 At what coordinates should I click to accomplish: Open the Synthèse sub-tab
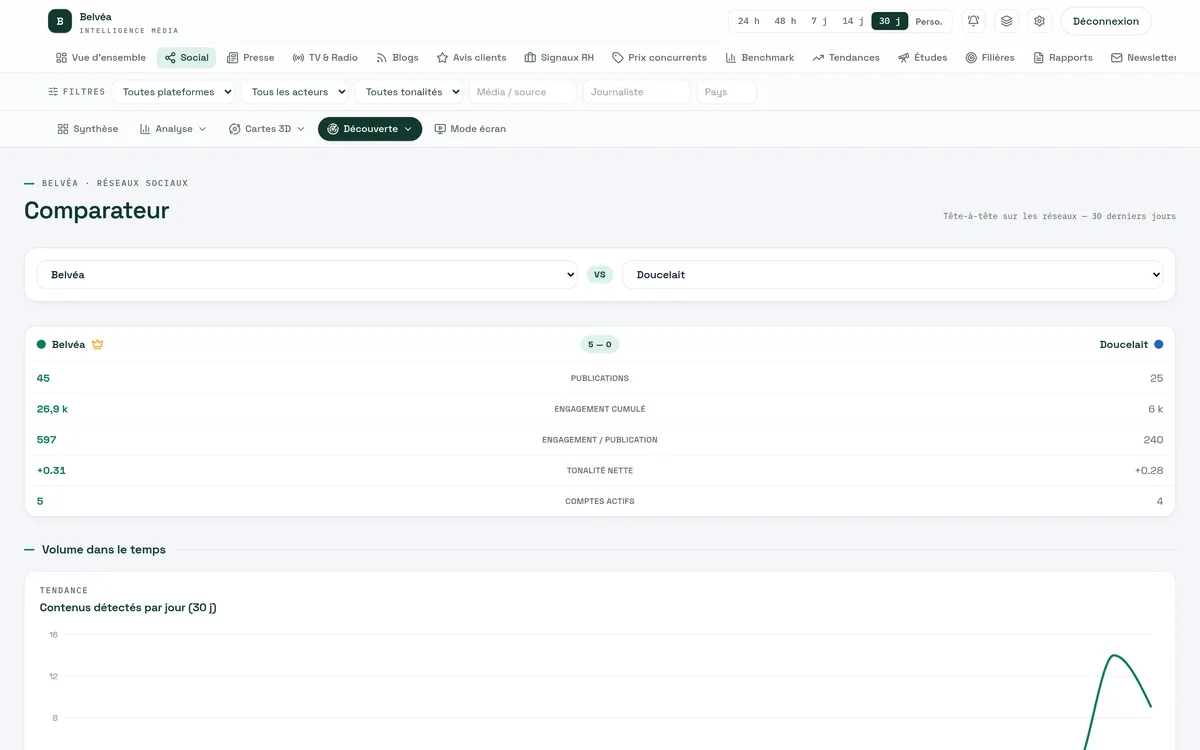88,129
